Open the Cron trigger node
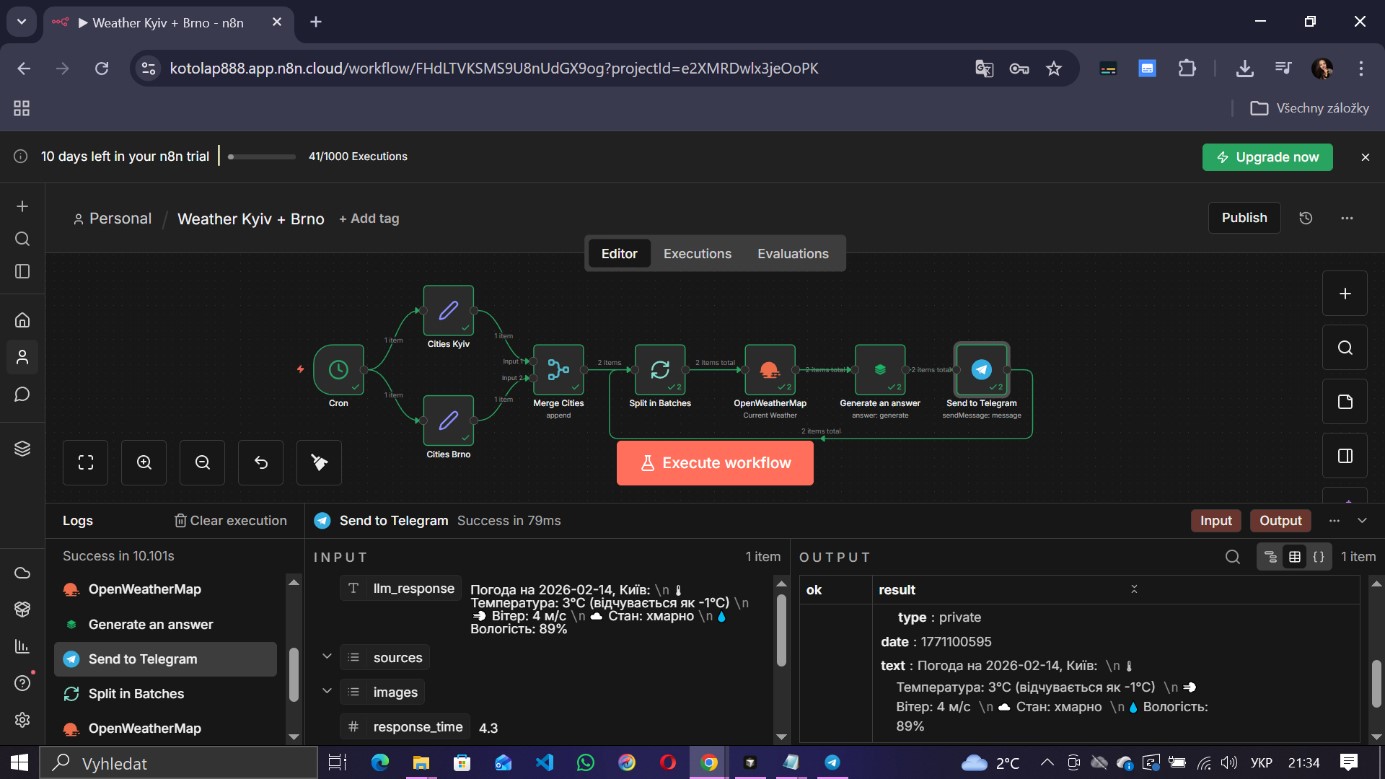The height and width of the screenshot is (779, 1385). (338, 370)
